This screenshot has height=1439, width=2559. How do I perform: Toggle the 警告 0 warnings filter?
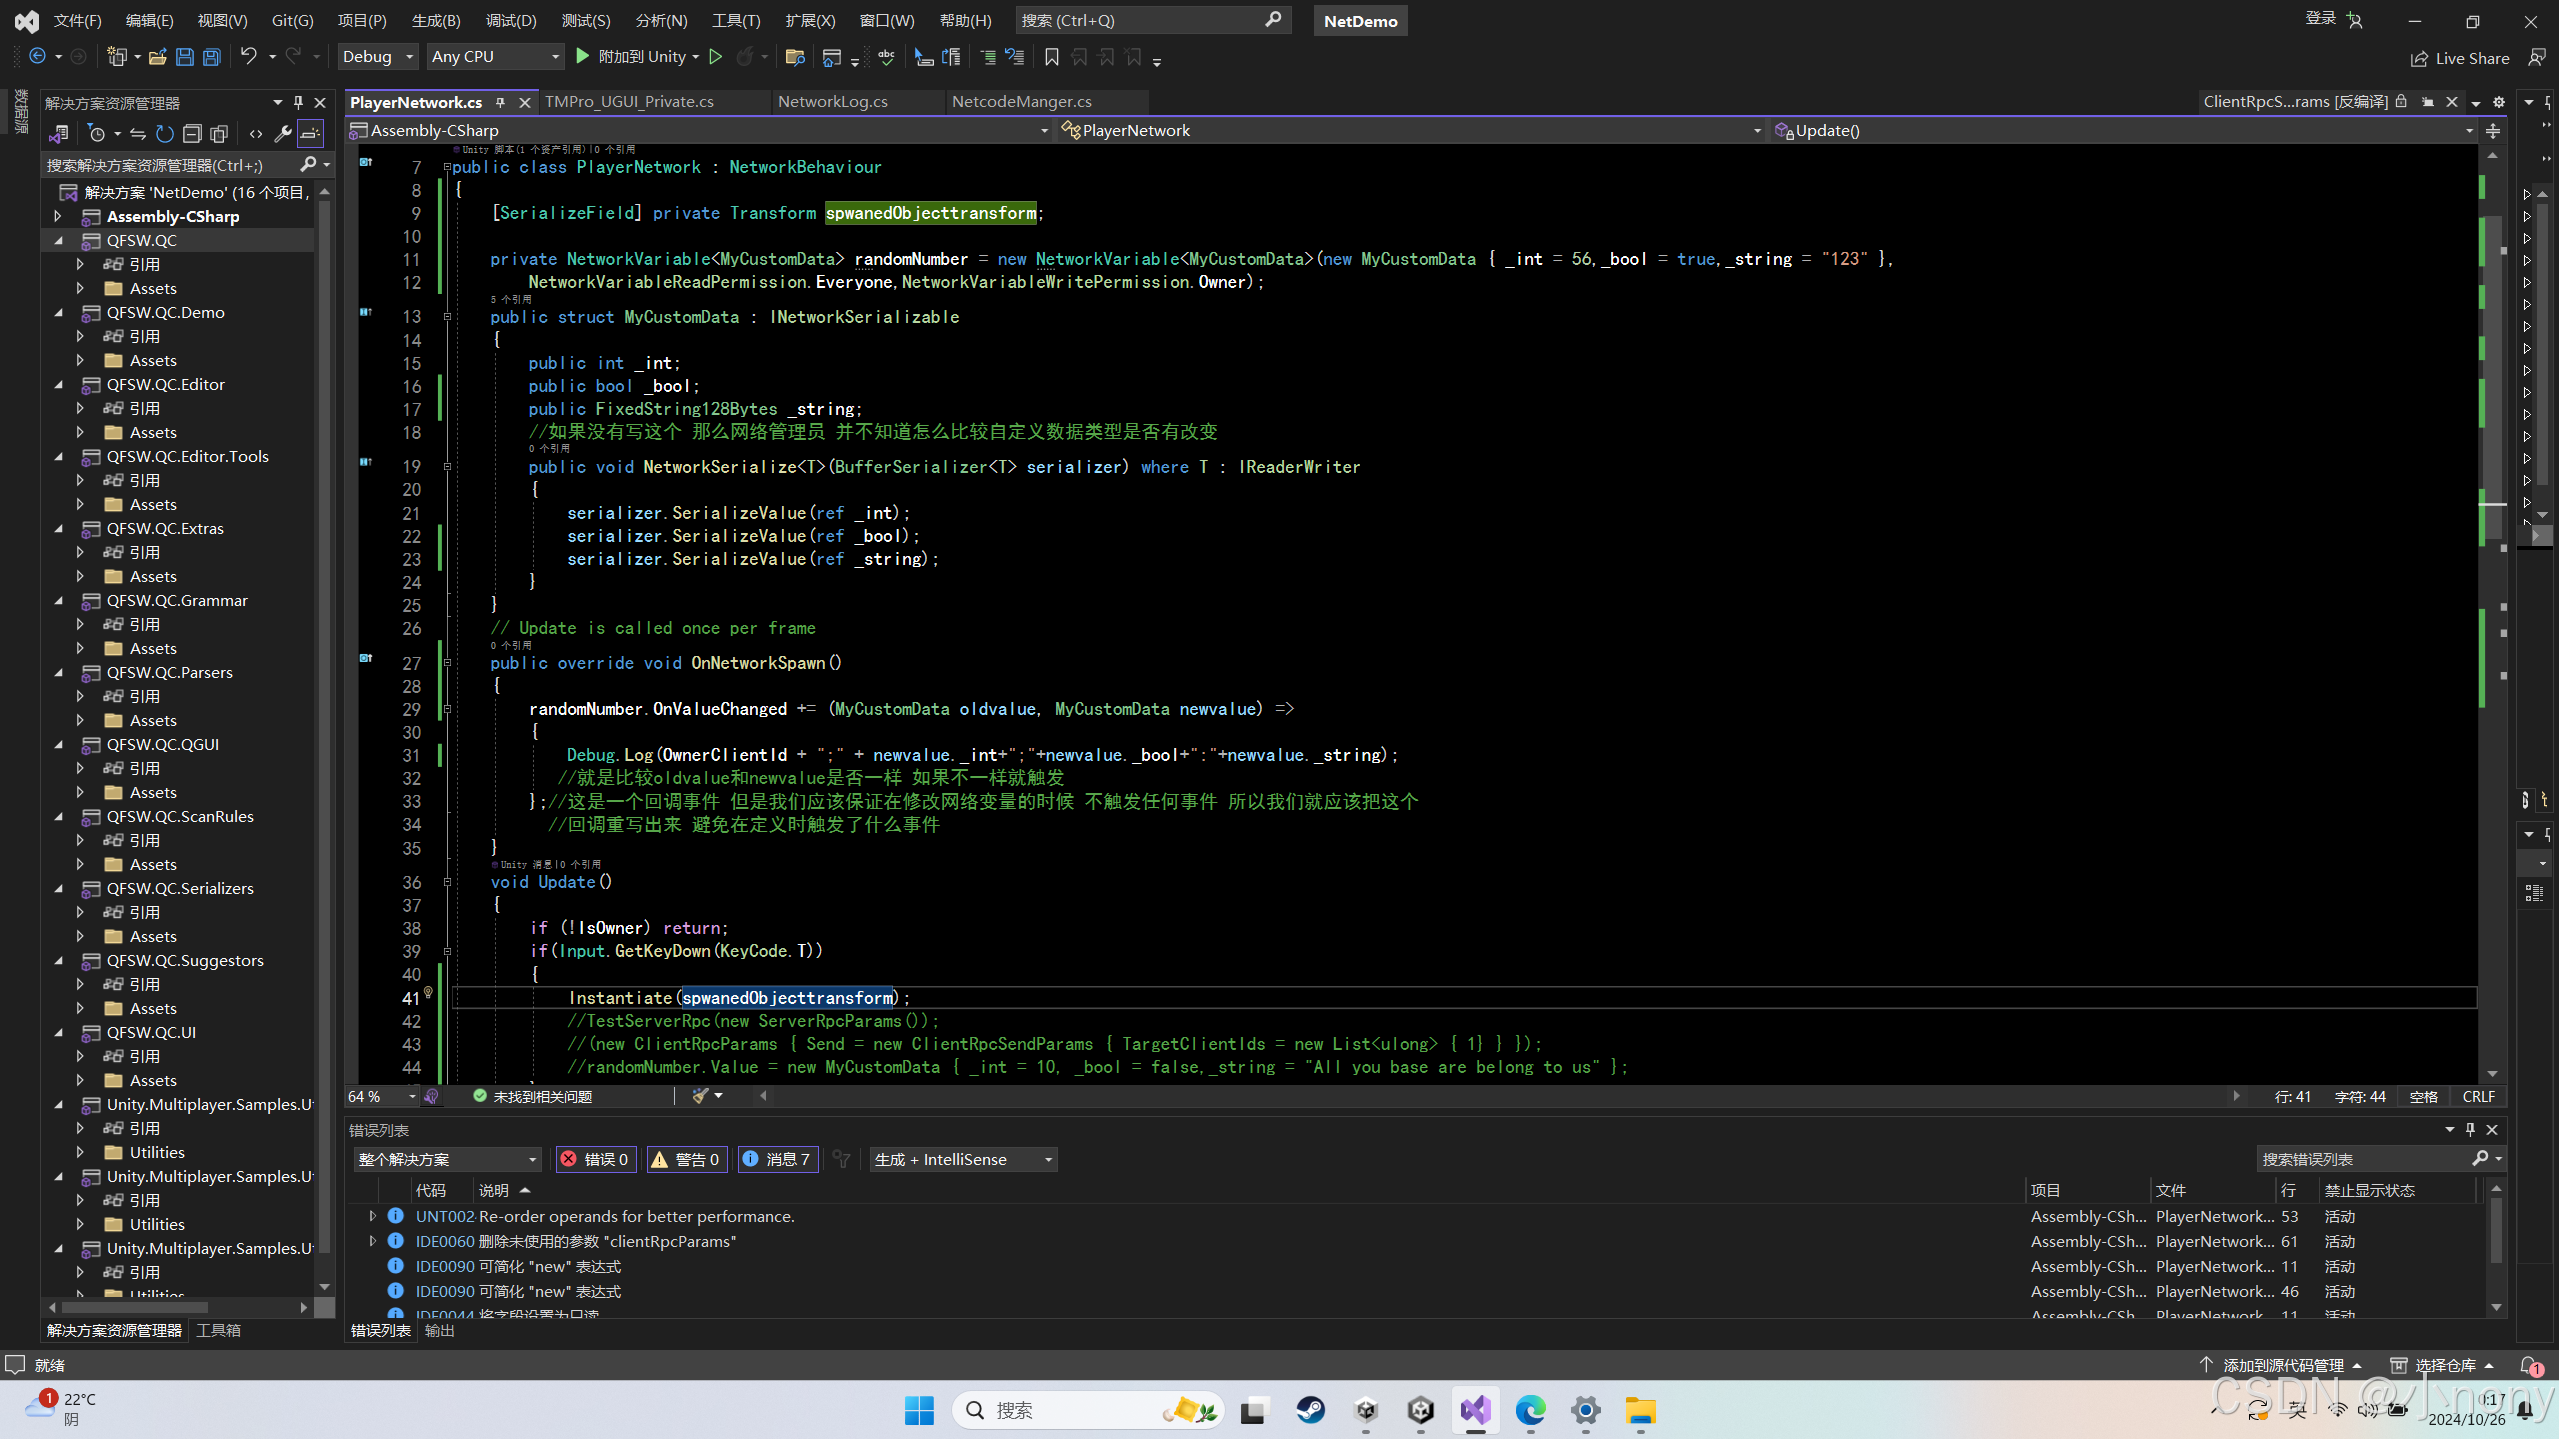coord(687,1159)
